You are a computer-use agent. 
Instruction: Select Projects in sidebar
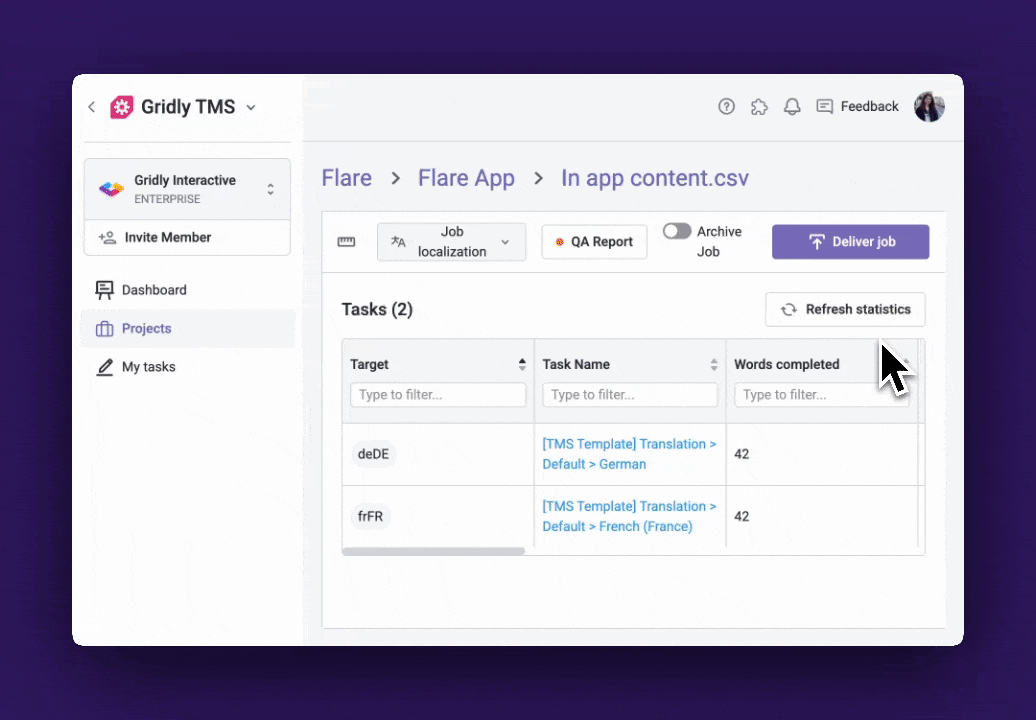(188, 328)
